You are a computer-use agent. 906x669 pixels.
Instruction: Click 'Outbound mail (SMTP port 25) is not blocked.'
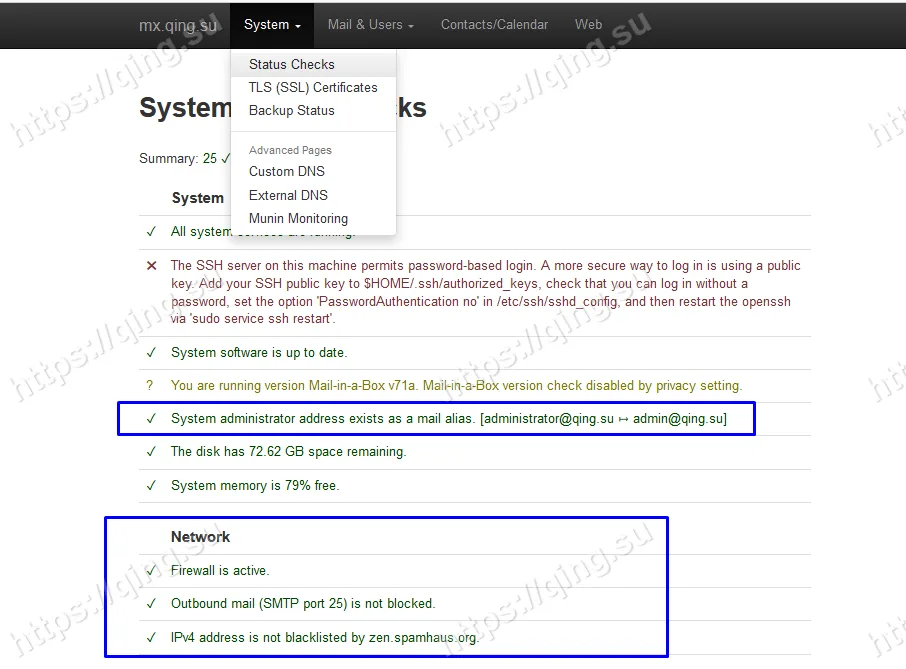coord(303,604)
